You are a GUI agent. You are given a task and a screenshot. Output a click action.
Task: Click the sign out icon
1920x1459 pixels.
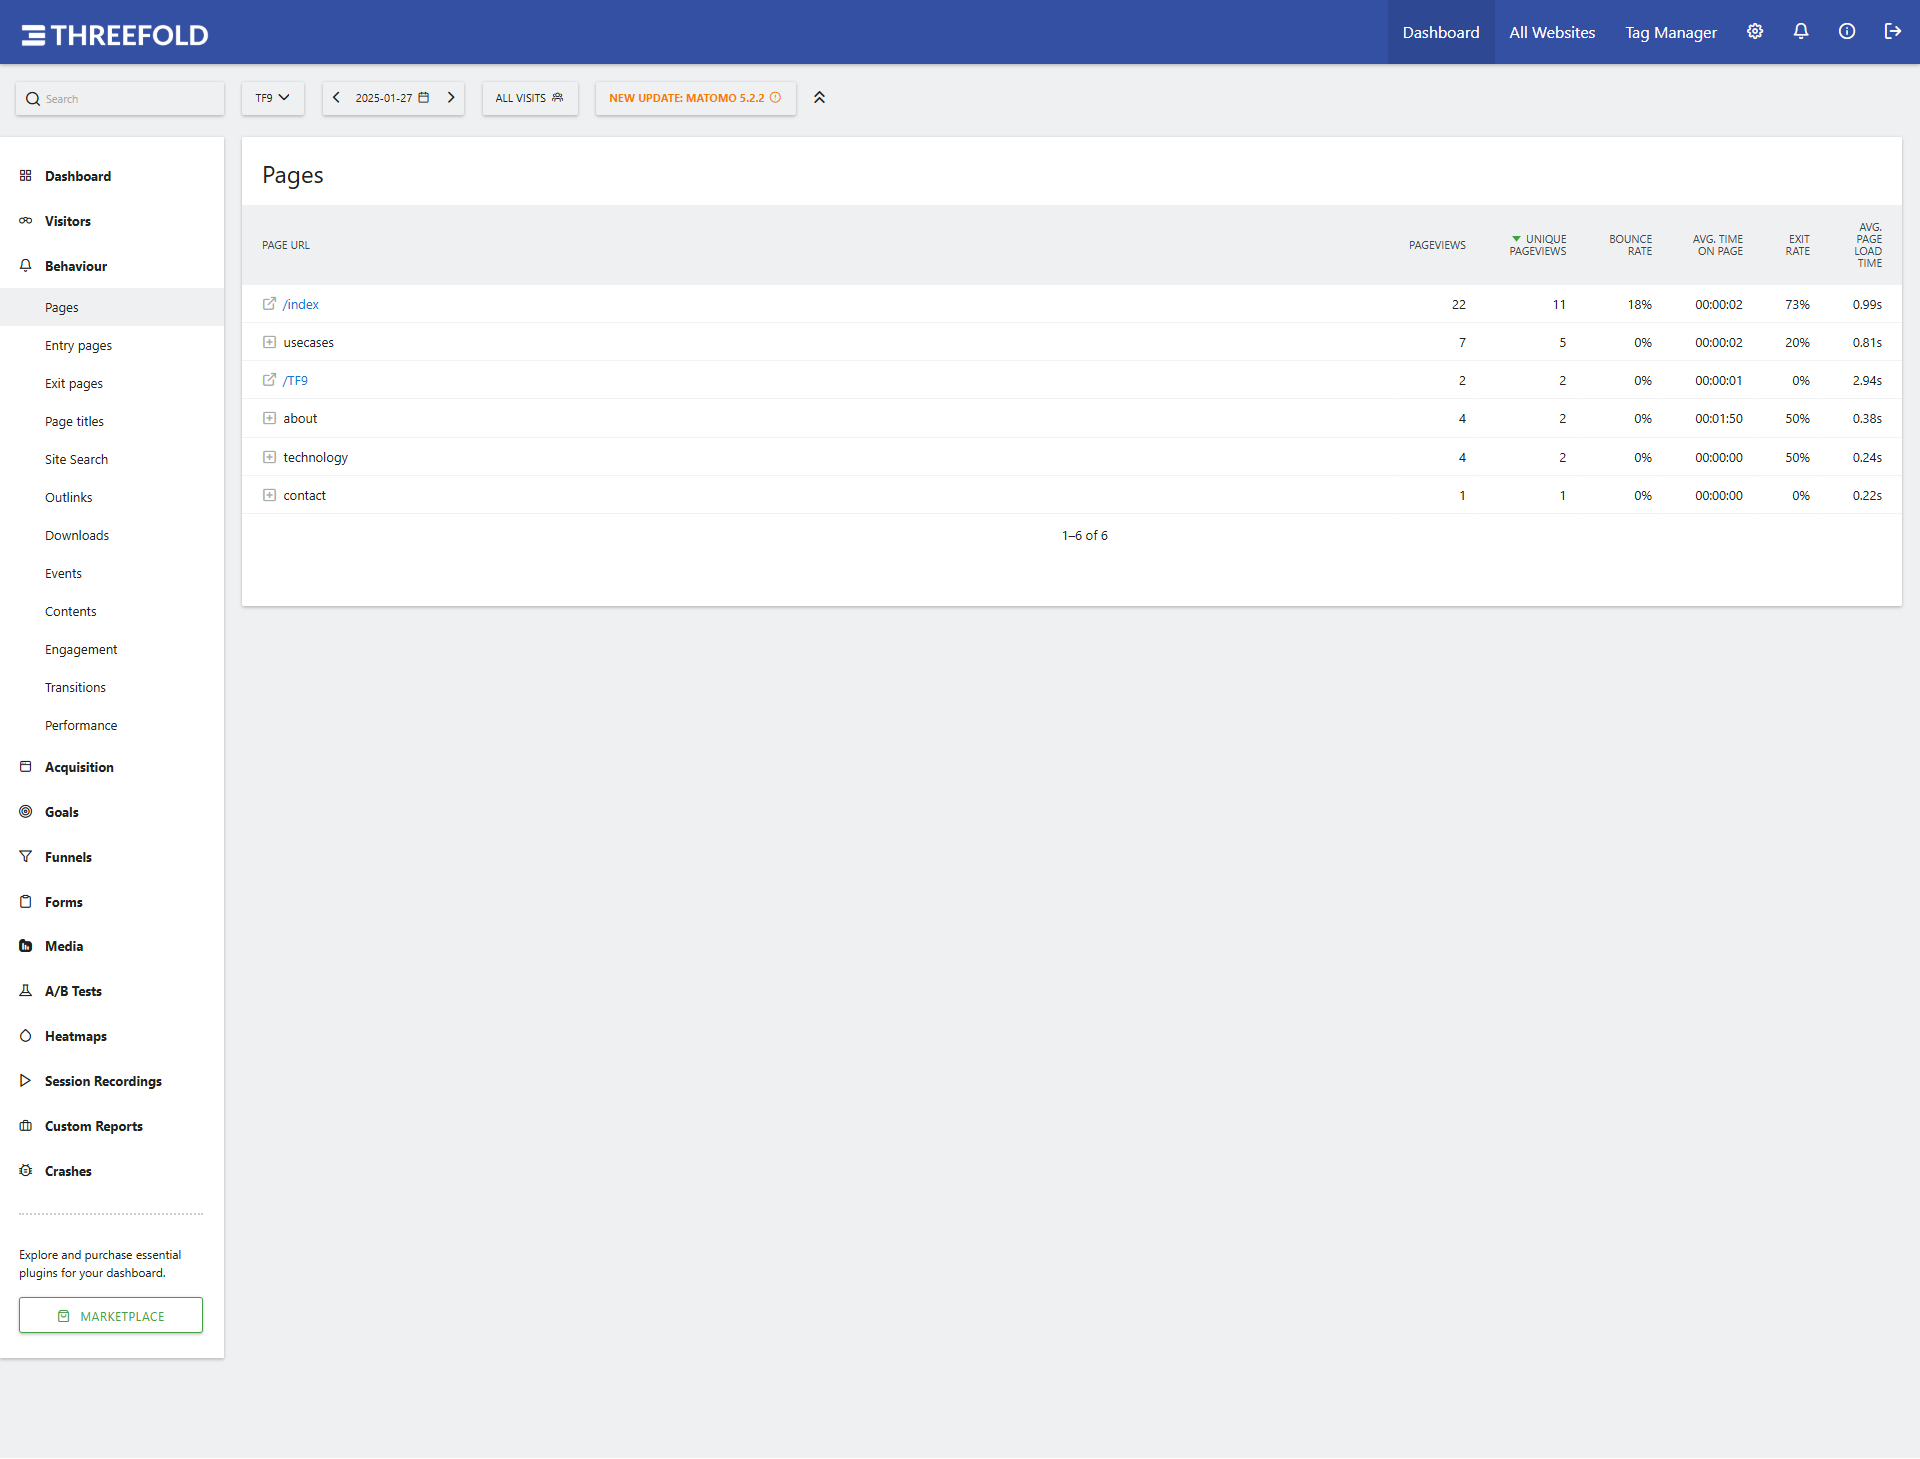click(x=1892, y=32)
